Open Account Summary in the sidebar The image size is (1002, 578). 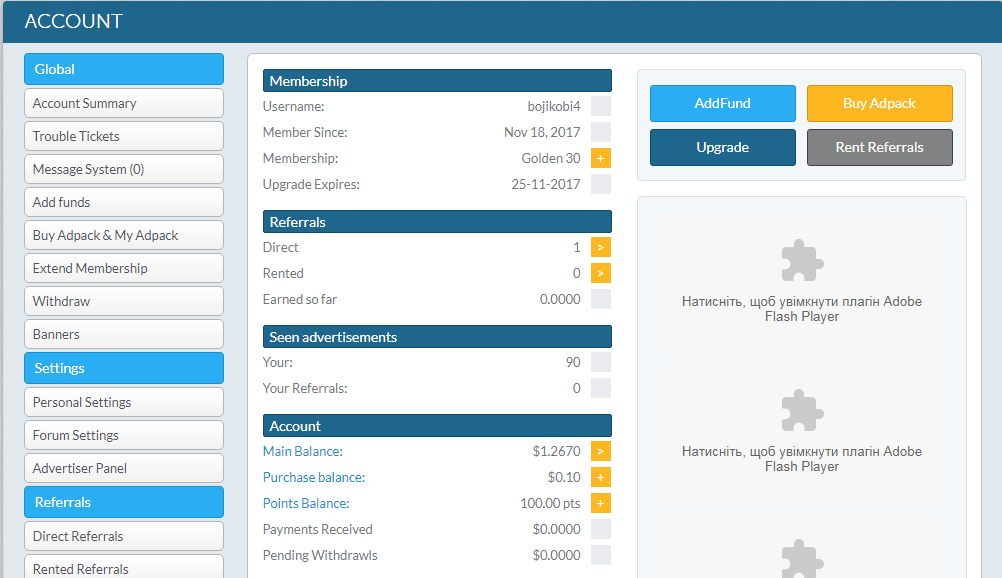124,103
